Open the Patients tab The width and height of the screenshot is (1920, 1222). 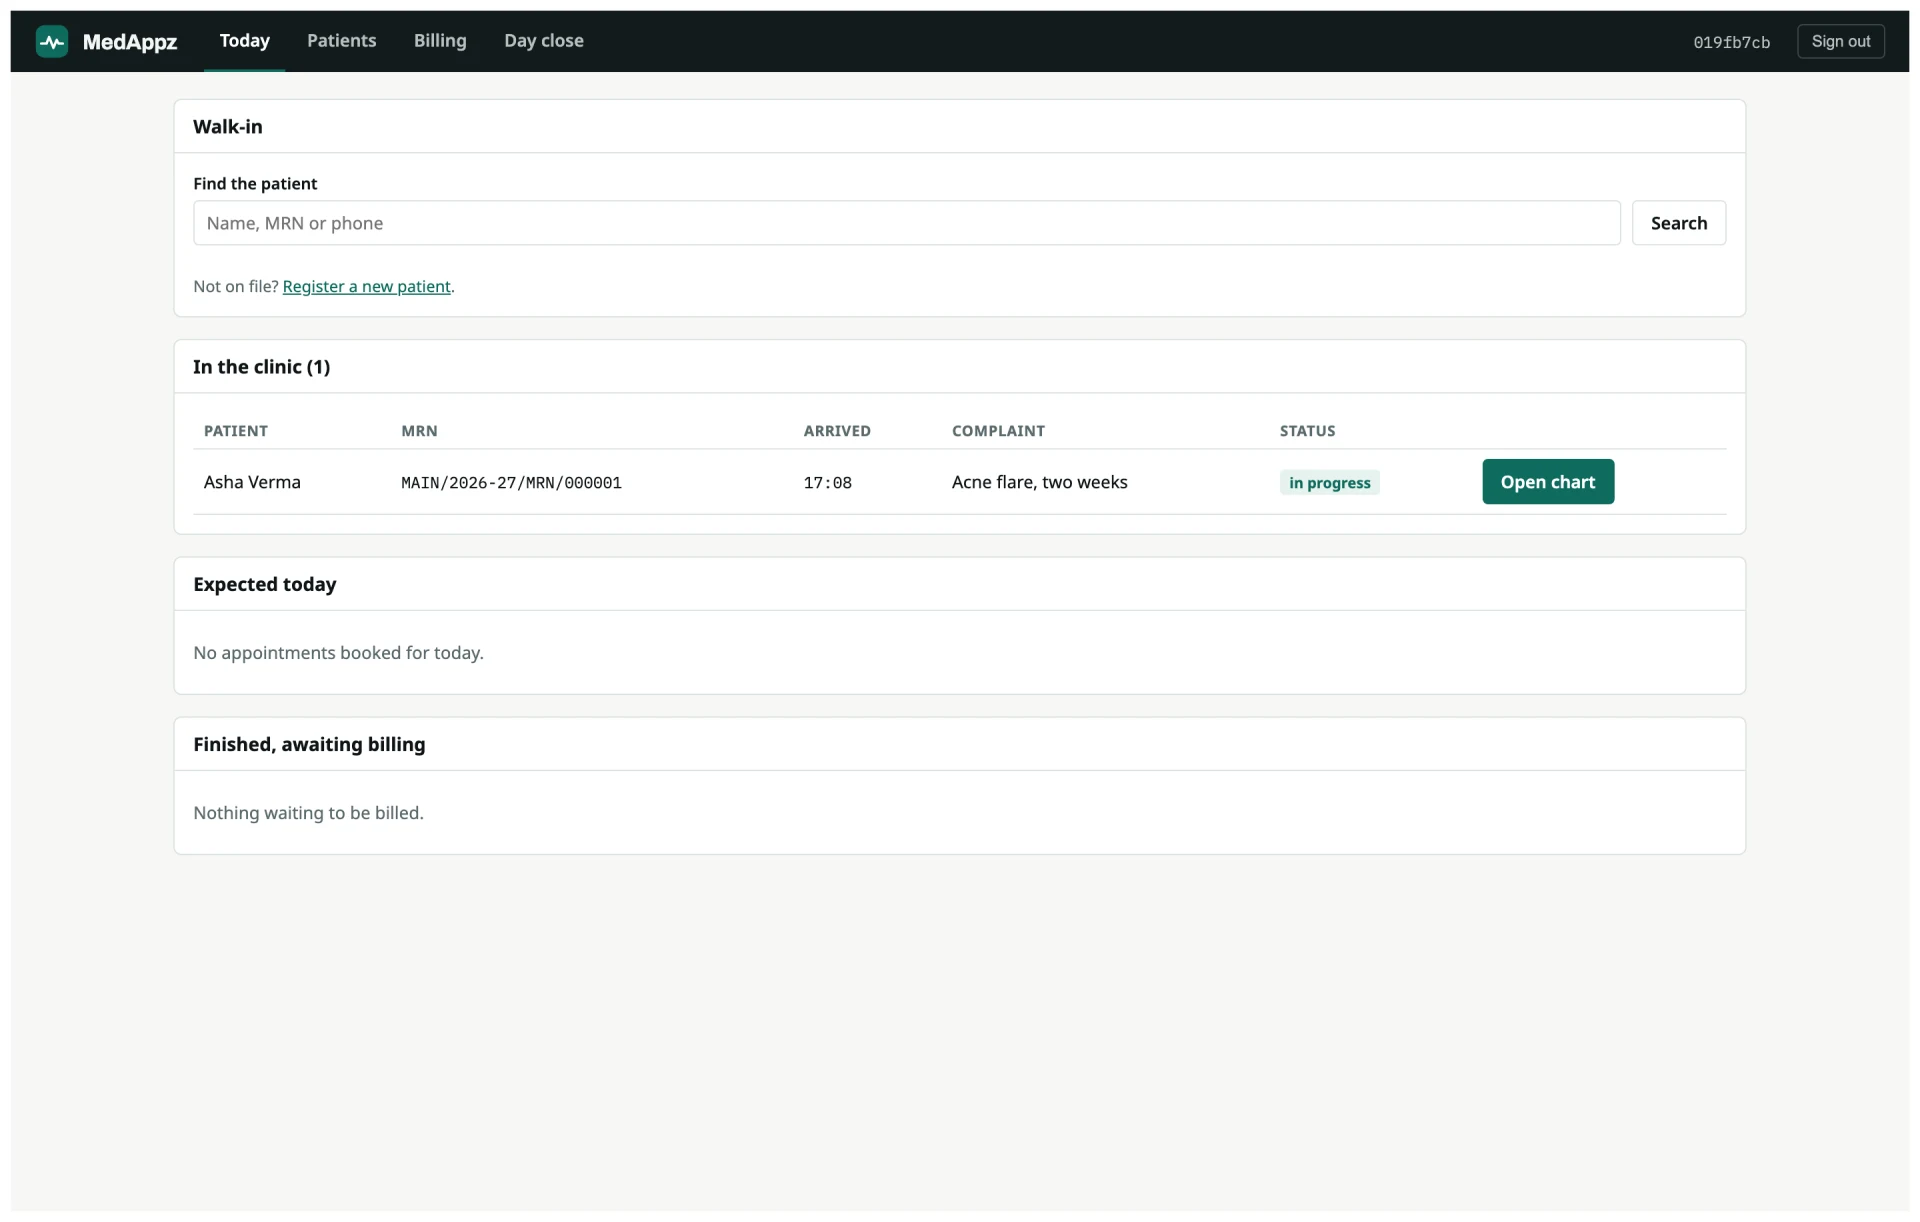coord(342,41)
